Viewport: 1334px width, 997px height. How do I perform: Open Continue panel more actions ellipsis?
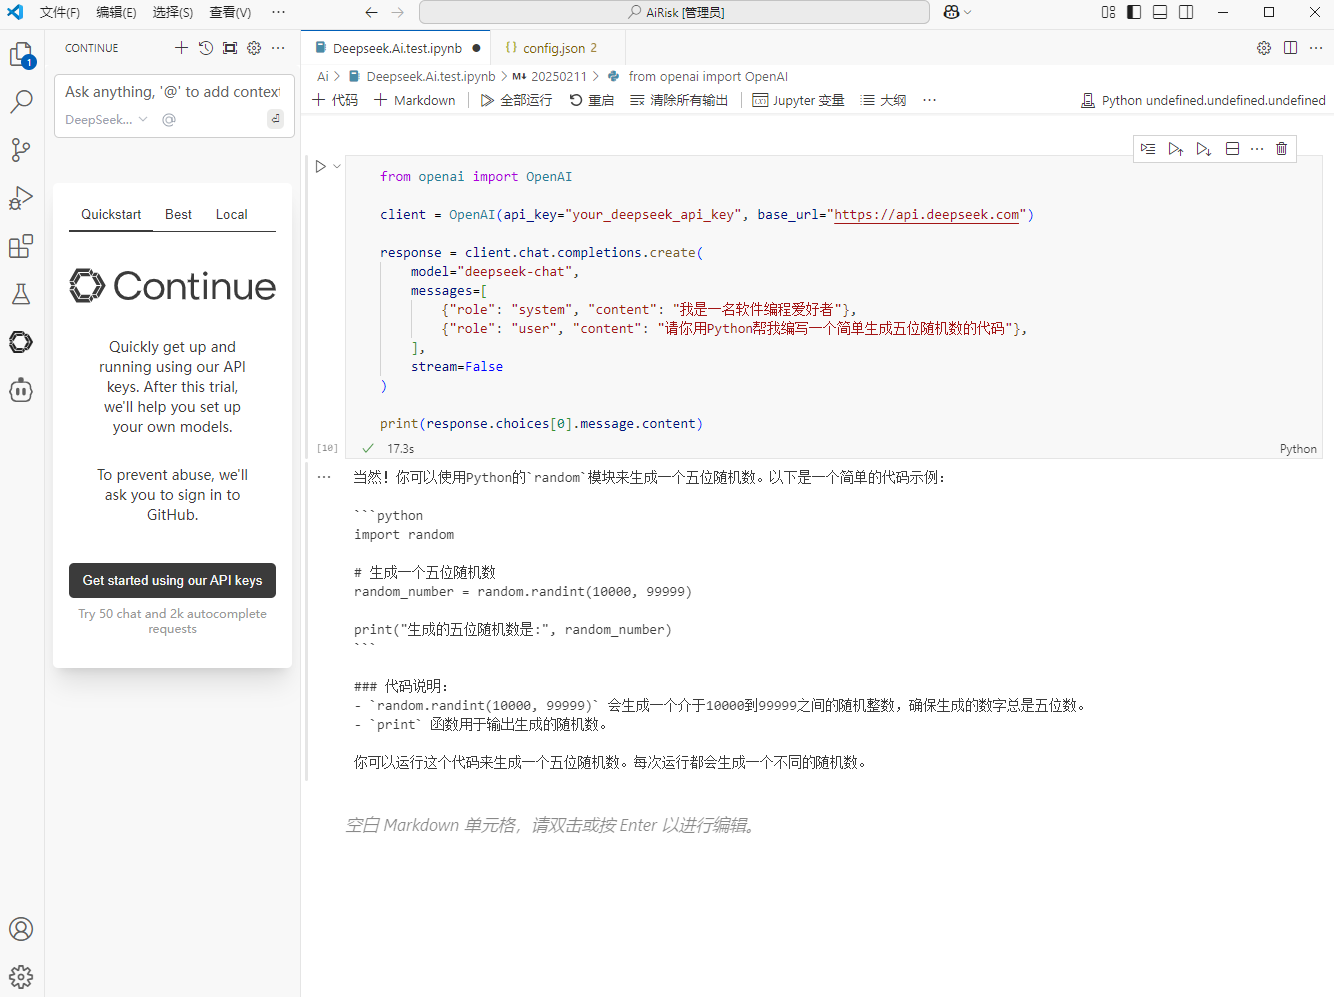click(278, 48)
